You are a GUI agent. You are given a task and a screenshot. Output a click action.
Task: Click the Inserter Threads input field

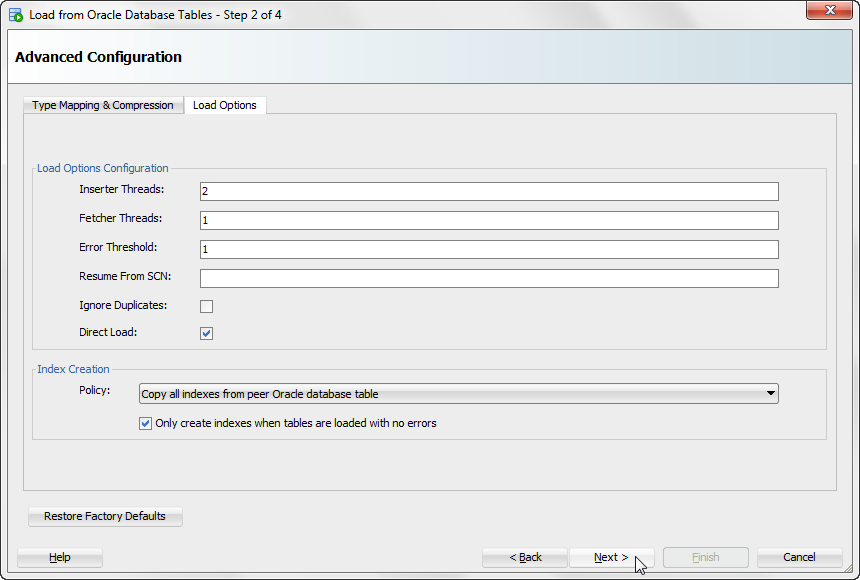[x=489, y=192]
